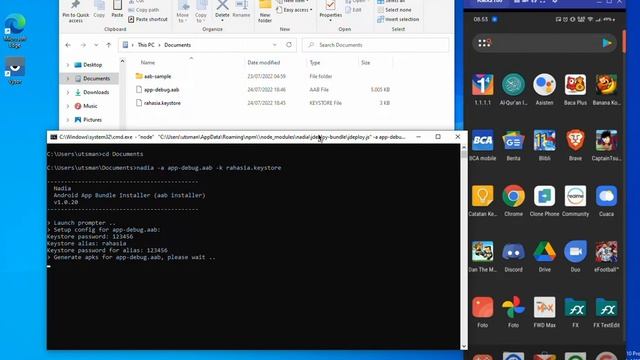Open Properties in the ribbon

tap(331, 10)
